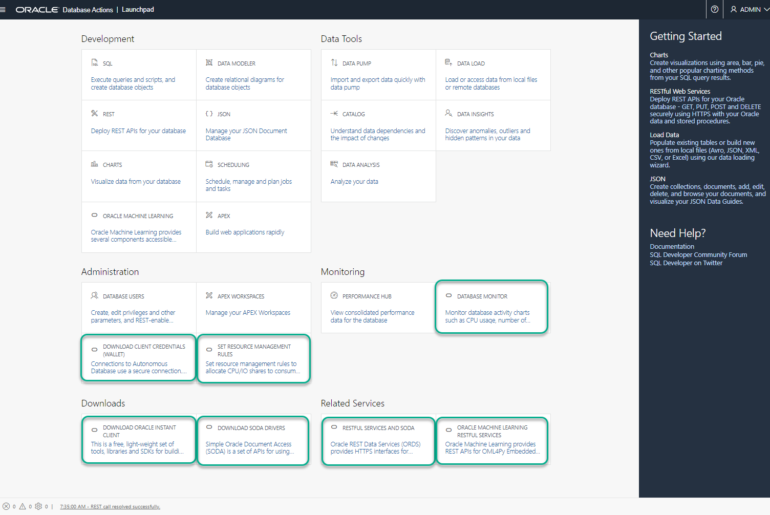This screenshot has width=770, height=515.
Task: Open 'Analyze your data' link
Action: (354, 182)
